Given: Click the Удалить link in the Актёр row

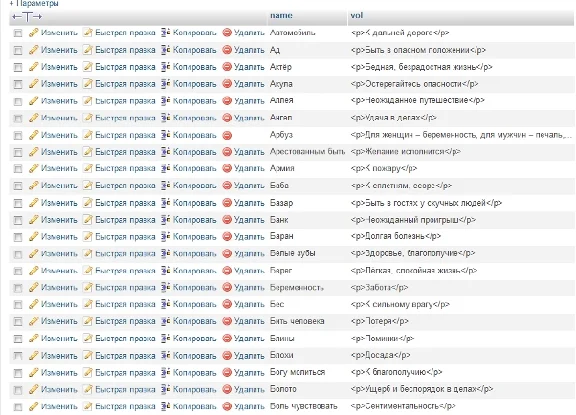Looking at the screenshot, I should (x=249, y=67).
